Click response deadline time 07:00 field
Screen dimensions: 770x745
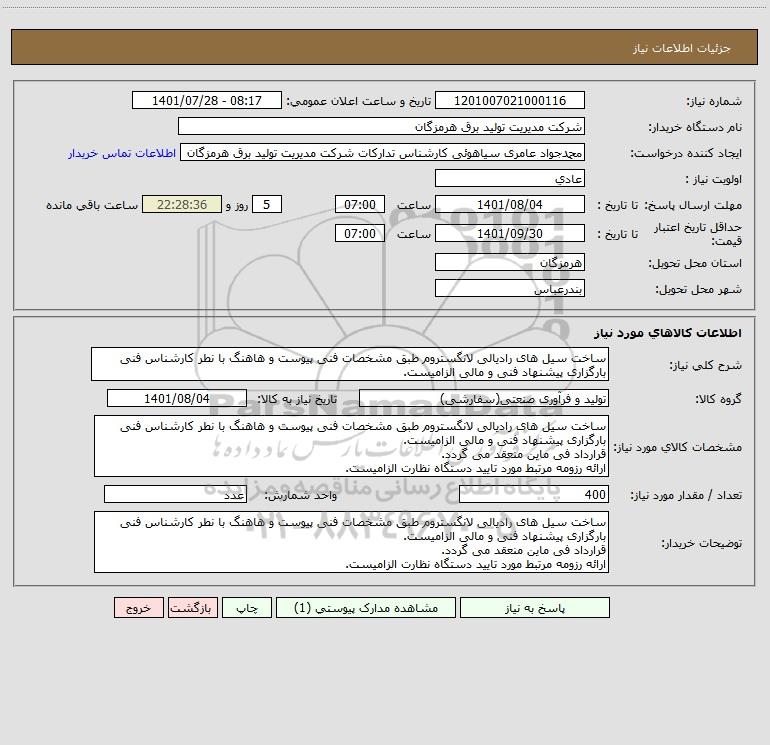[x=359, y=204]
